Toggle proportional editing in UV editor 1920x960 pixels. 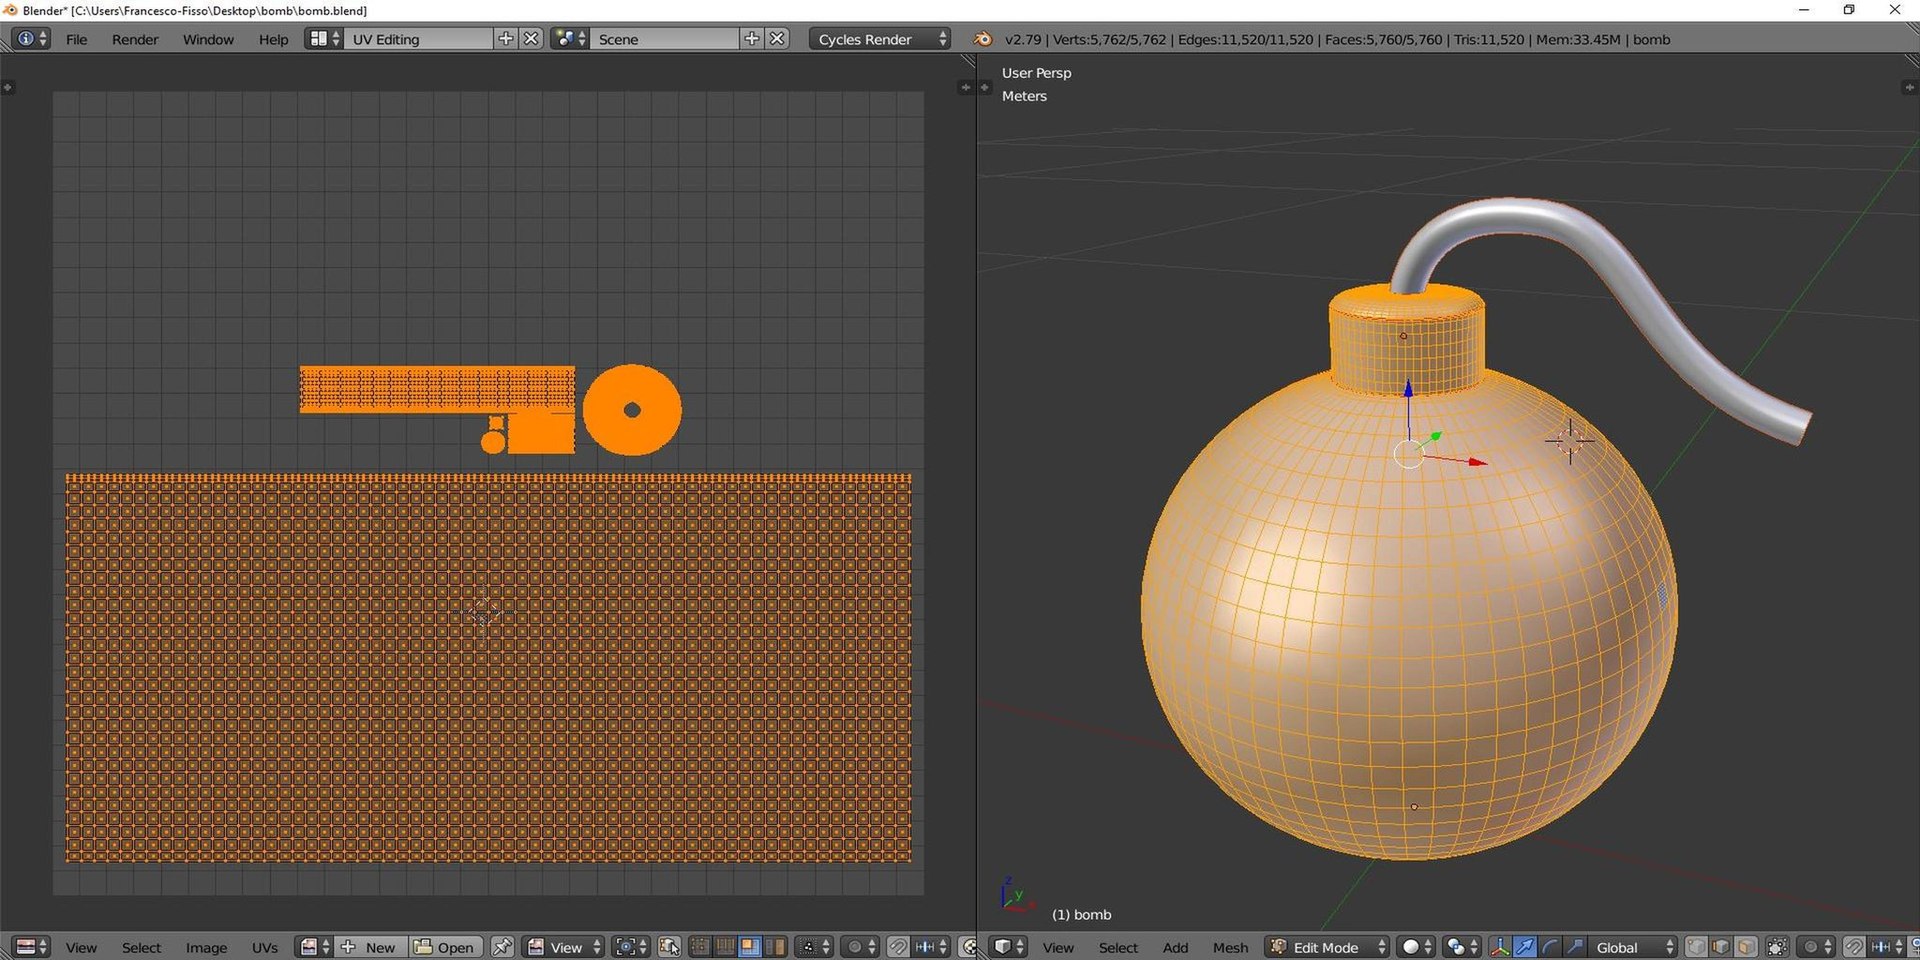coord(859,947)
